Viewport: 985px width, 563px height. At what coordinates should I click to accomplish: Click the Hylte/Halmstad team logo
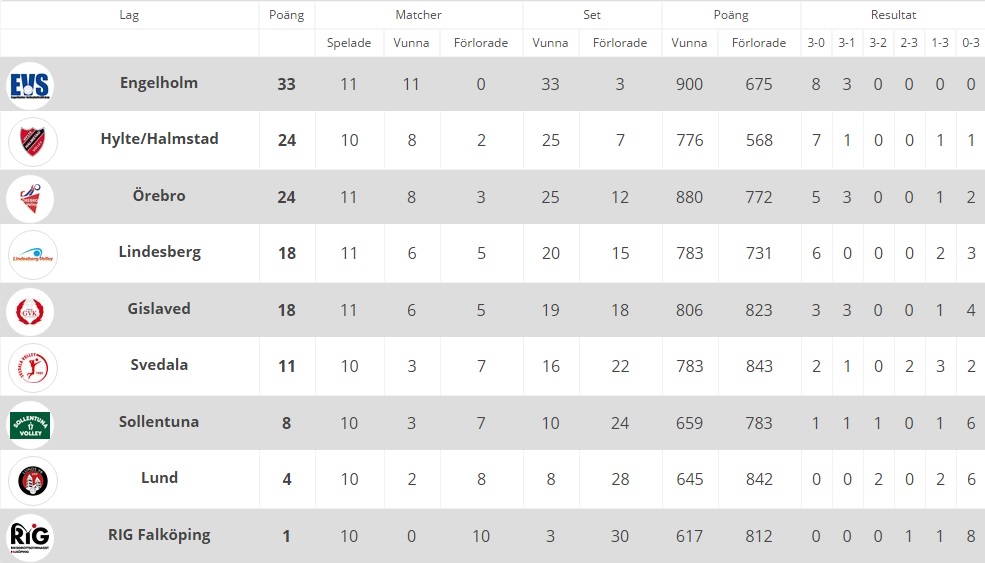click(x=33, y=141)
